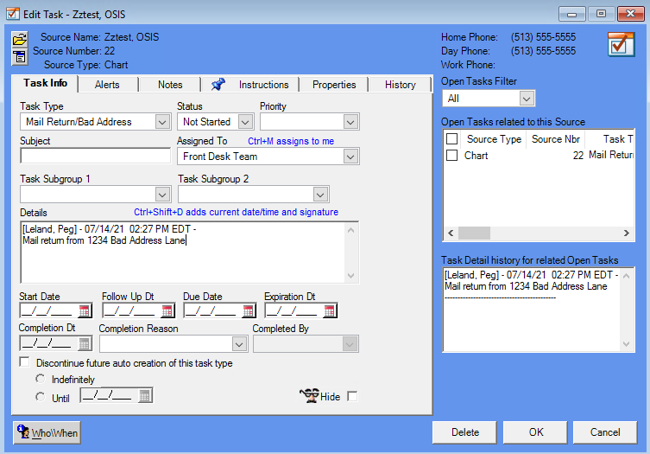Expand Task Subgroup 2 dropdown
This screenshot has height=454, width=650.
pos(320,194)
